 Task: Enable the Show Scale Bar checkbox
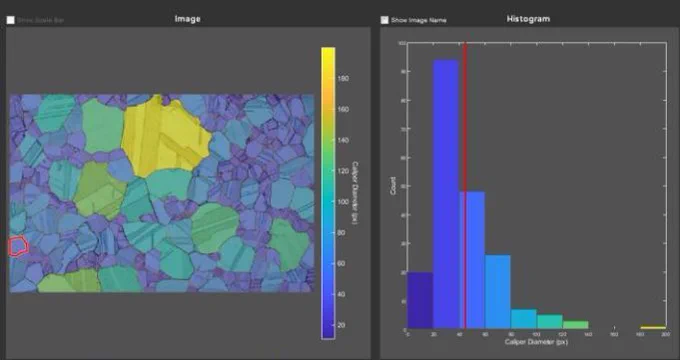tap(11, 20)
